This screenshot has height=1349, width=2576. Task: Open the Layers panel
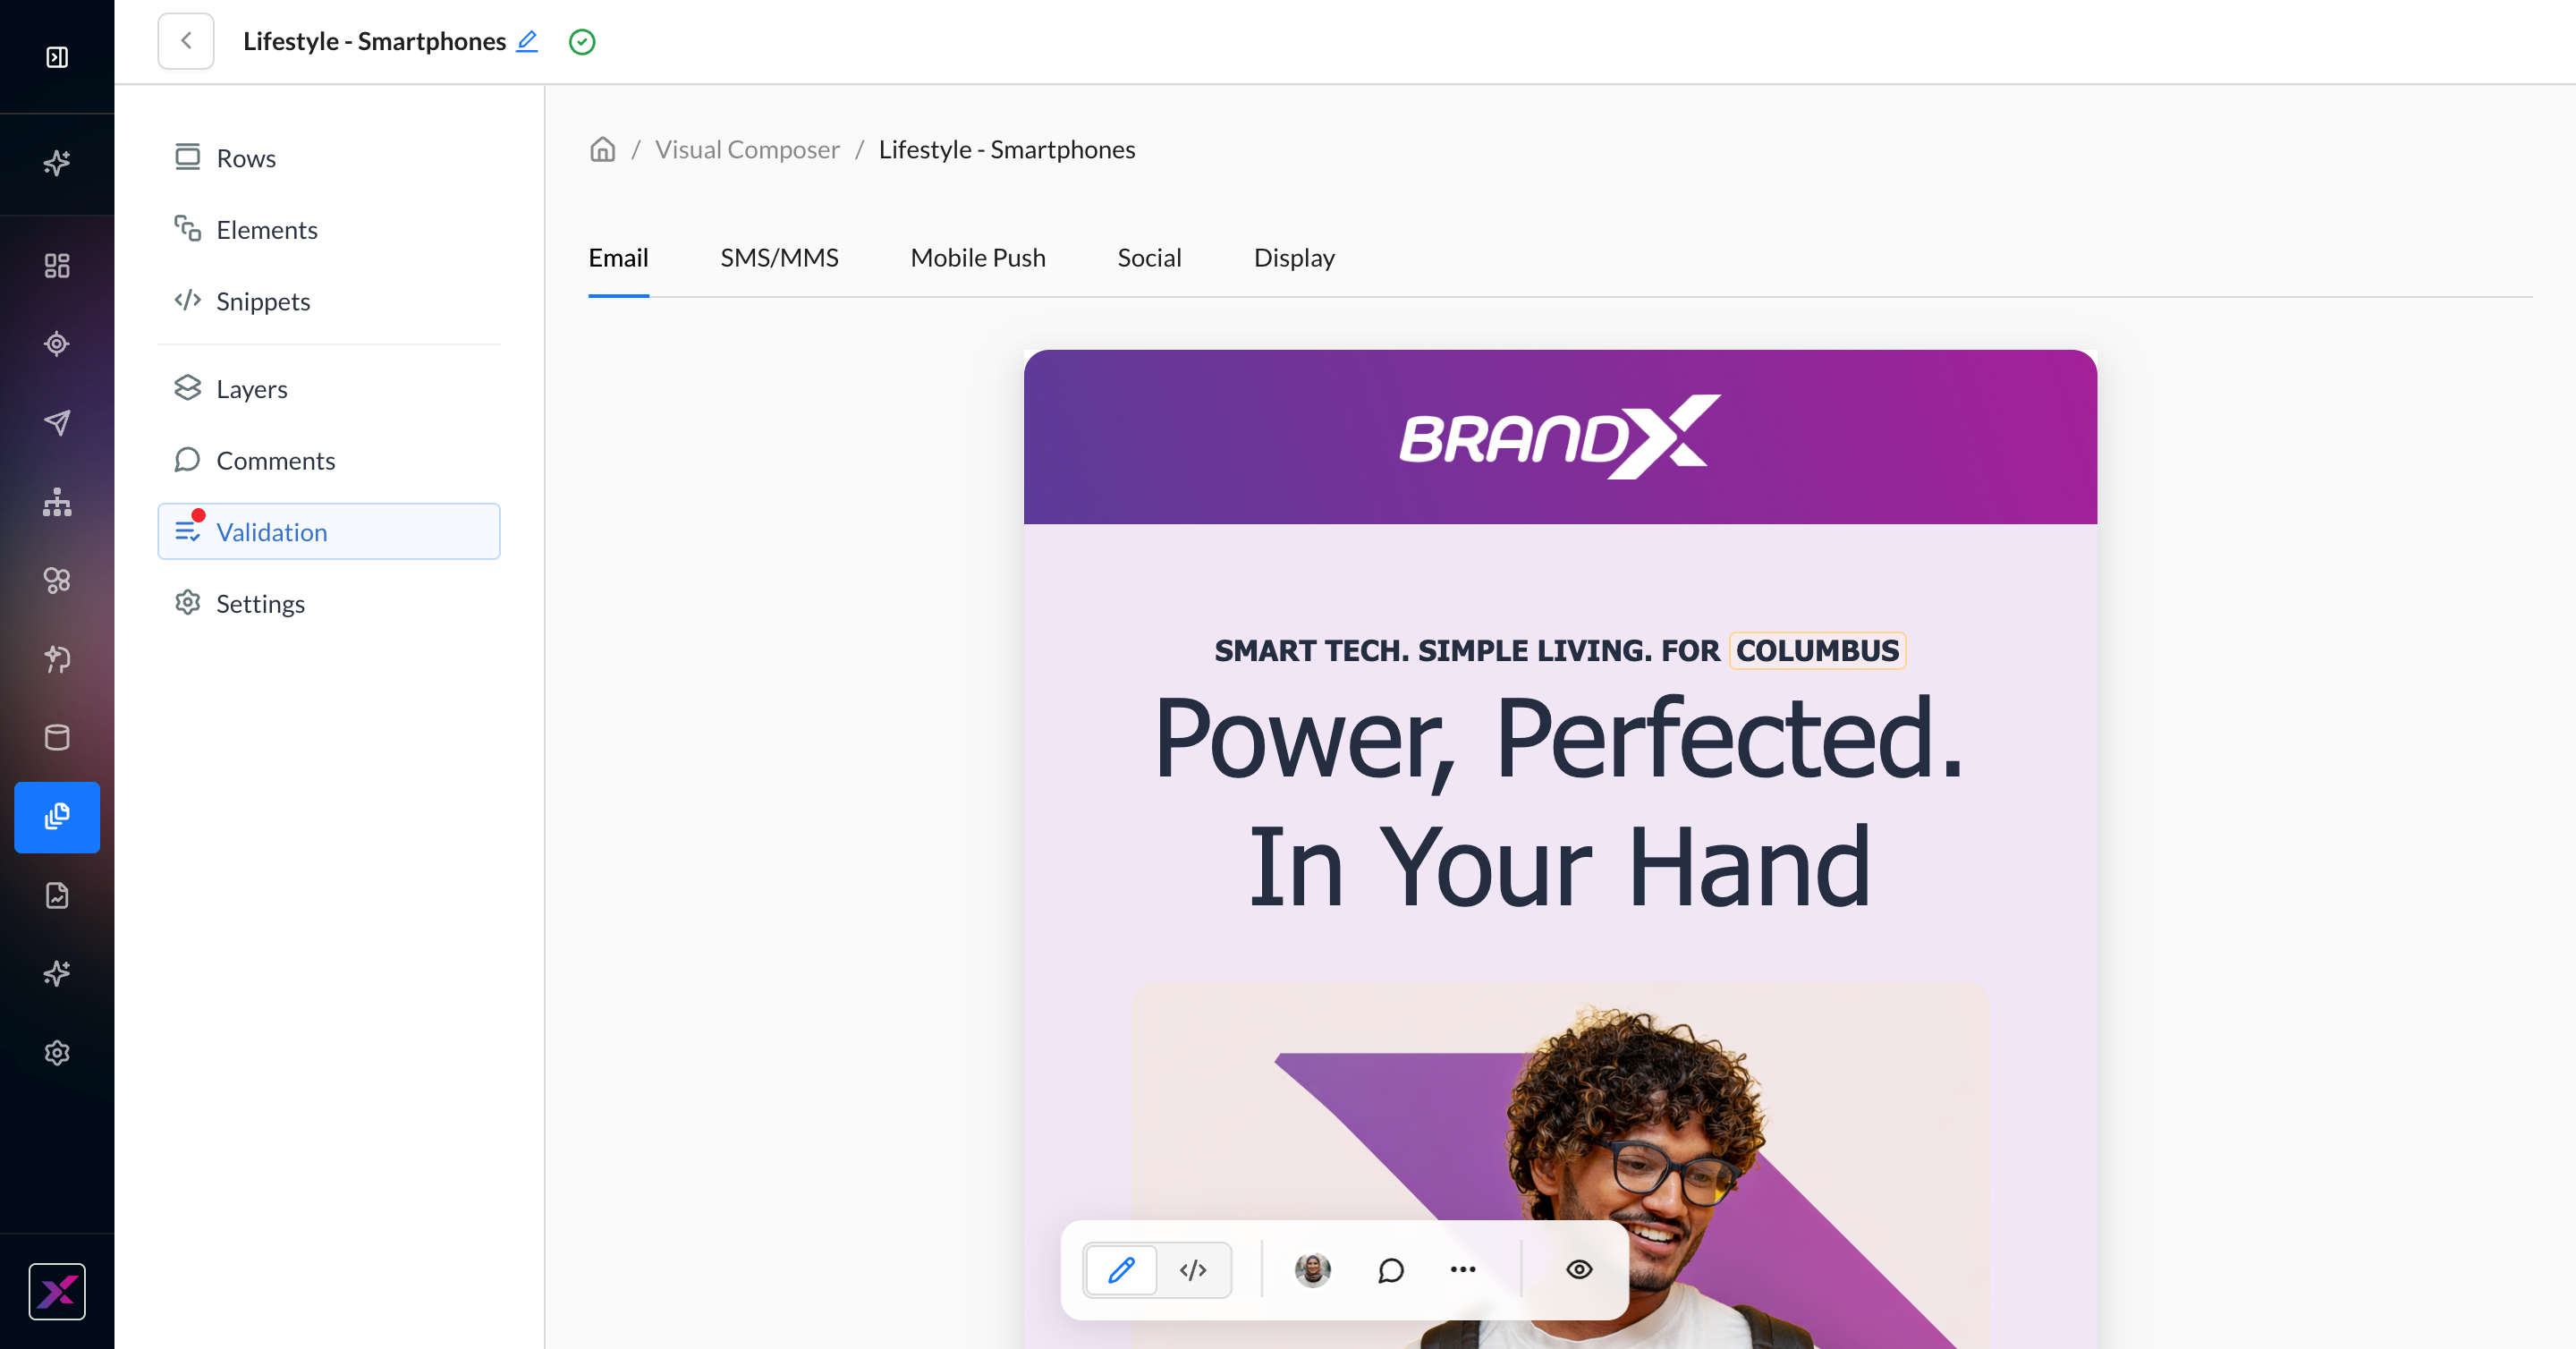[x=329, y=389]
